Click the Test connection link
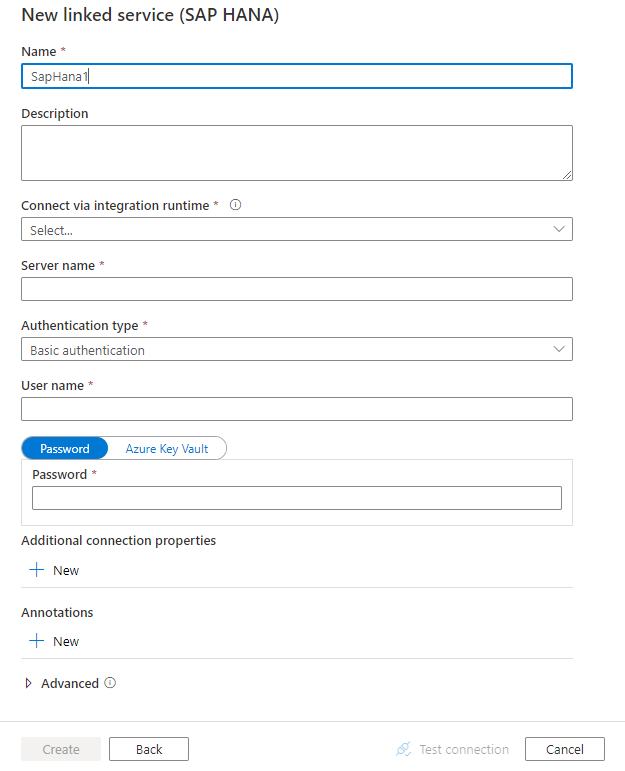The height and width of the screenshot is (771, 625). tap(463, 749)
